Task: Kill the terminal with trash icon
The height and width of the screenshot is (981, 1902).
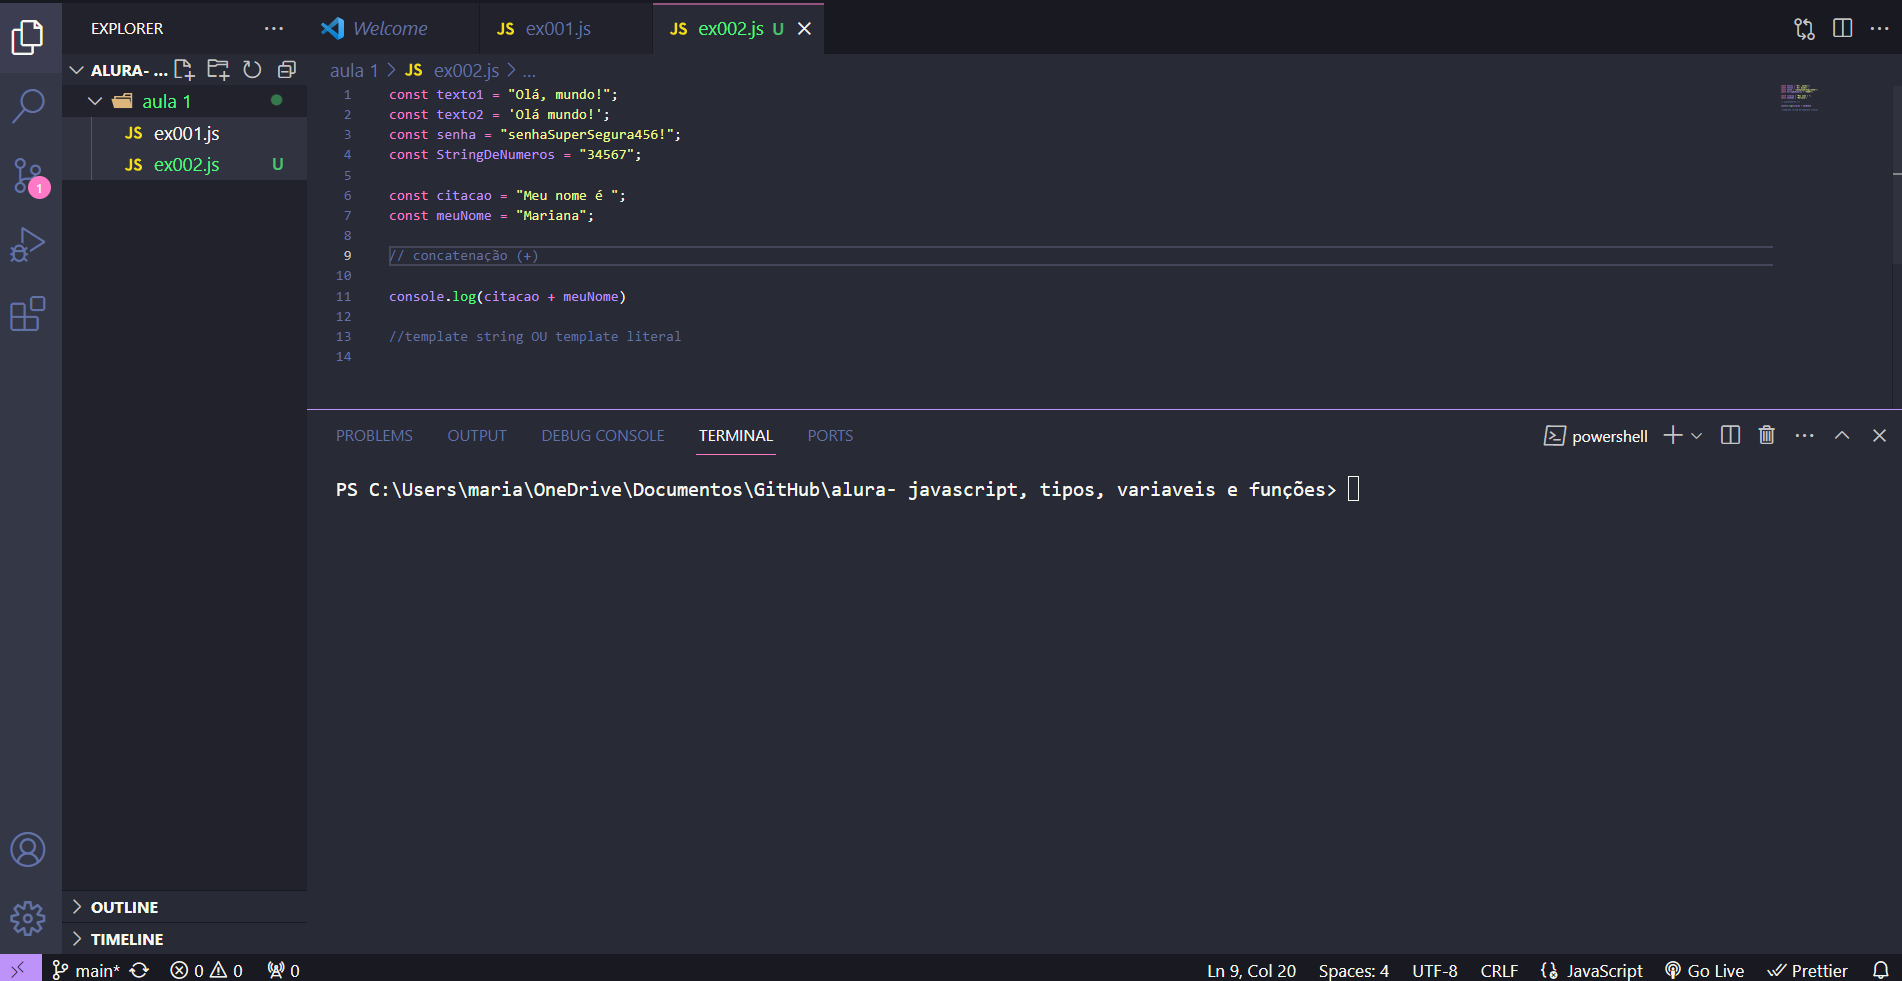Action: (x=1767, y=435)
